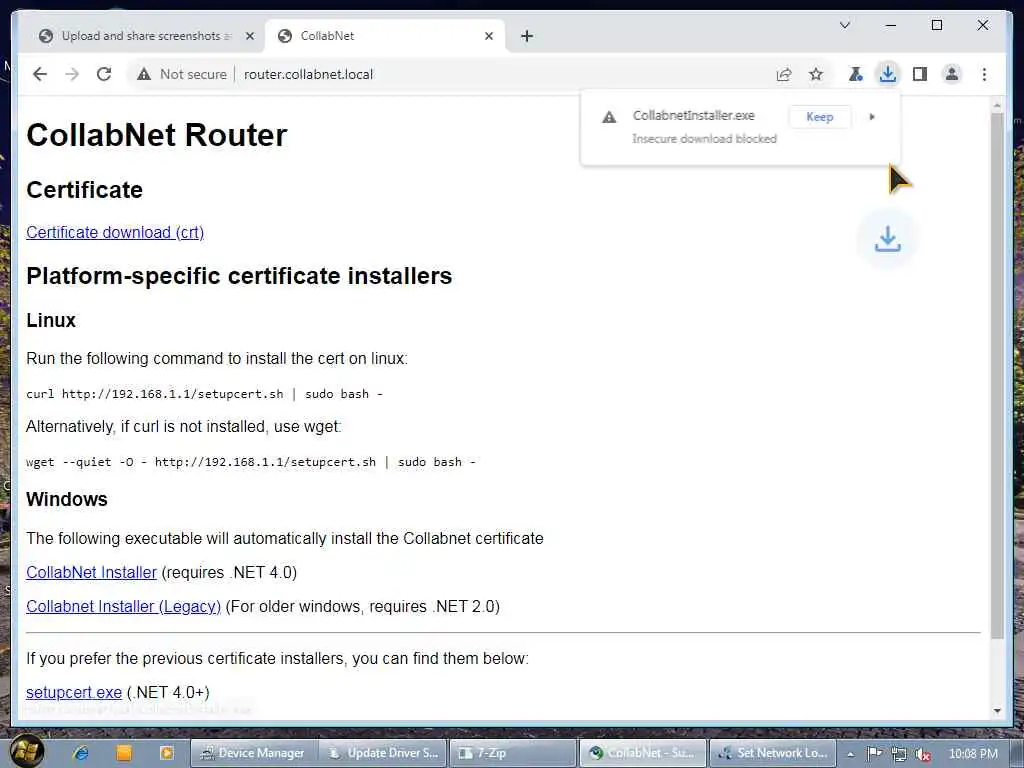Image resolution: width=1024 pixels, height=768 pixels.
Task: Open the tab search chevron
Action: tap(844, 25)
